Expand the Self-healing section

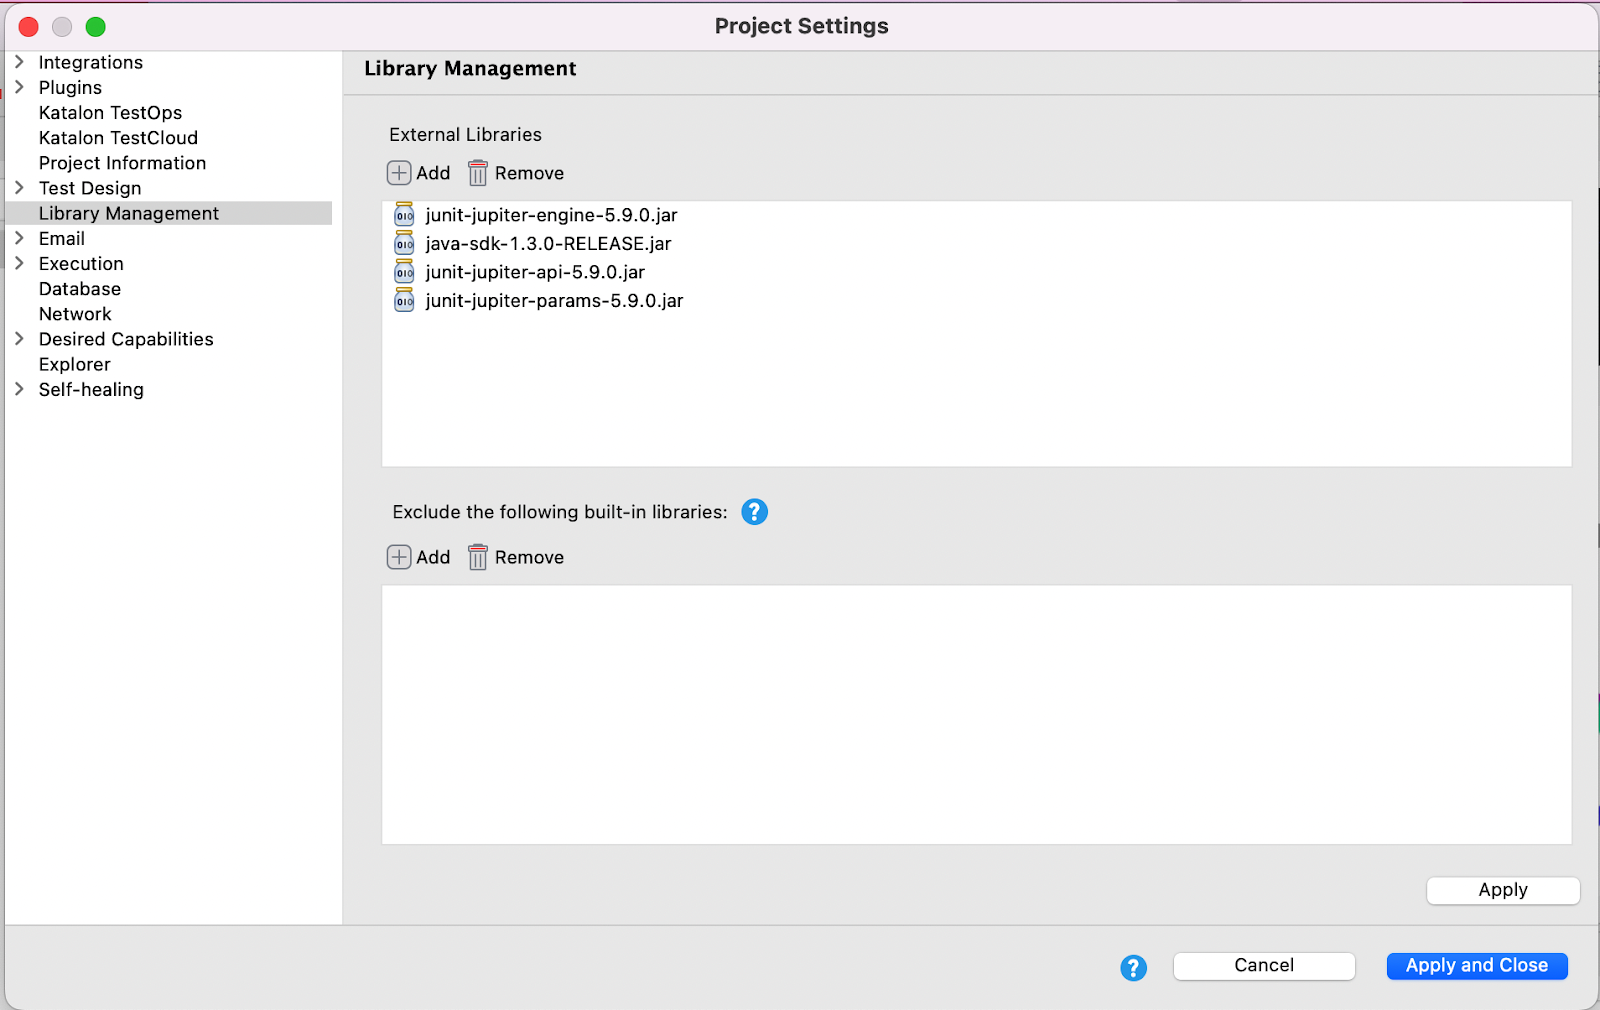[x=19, y=389]
